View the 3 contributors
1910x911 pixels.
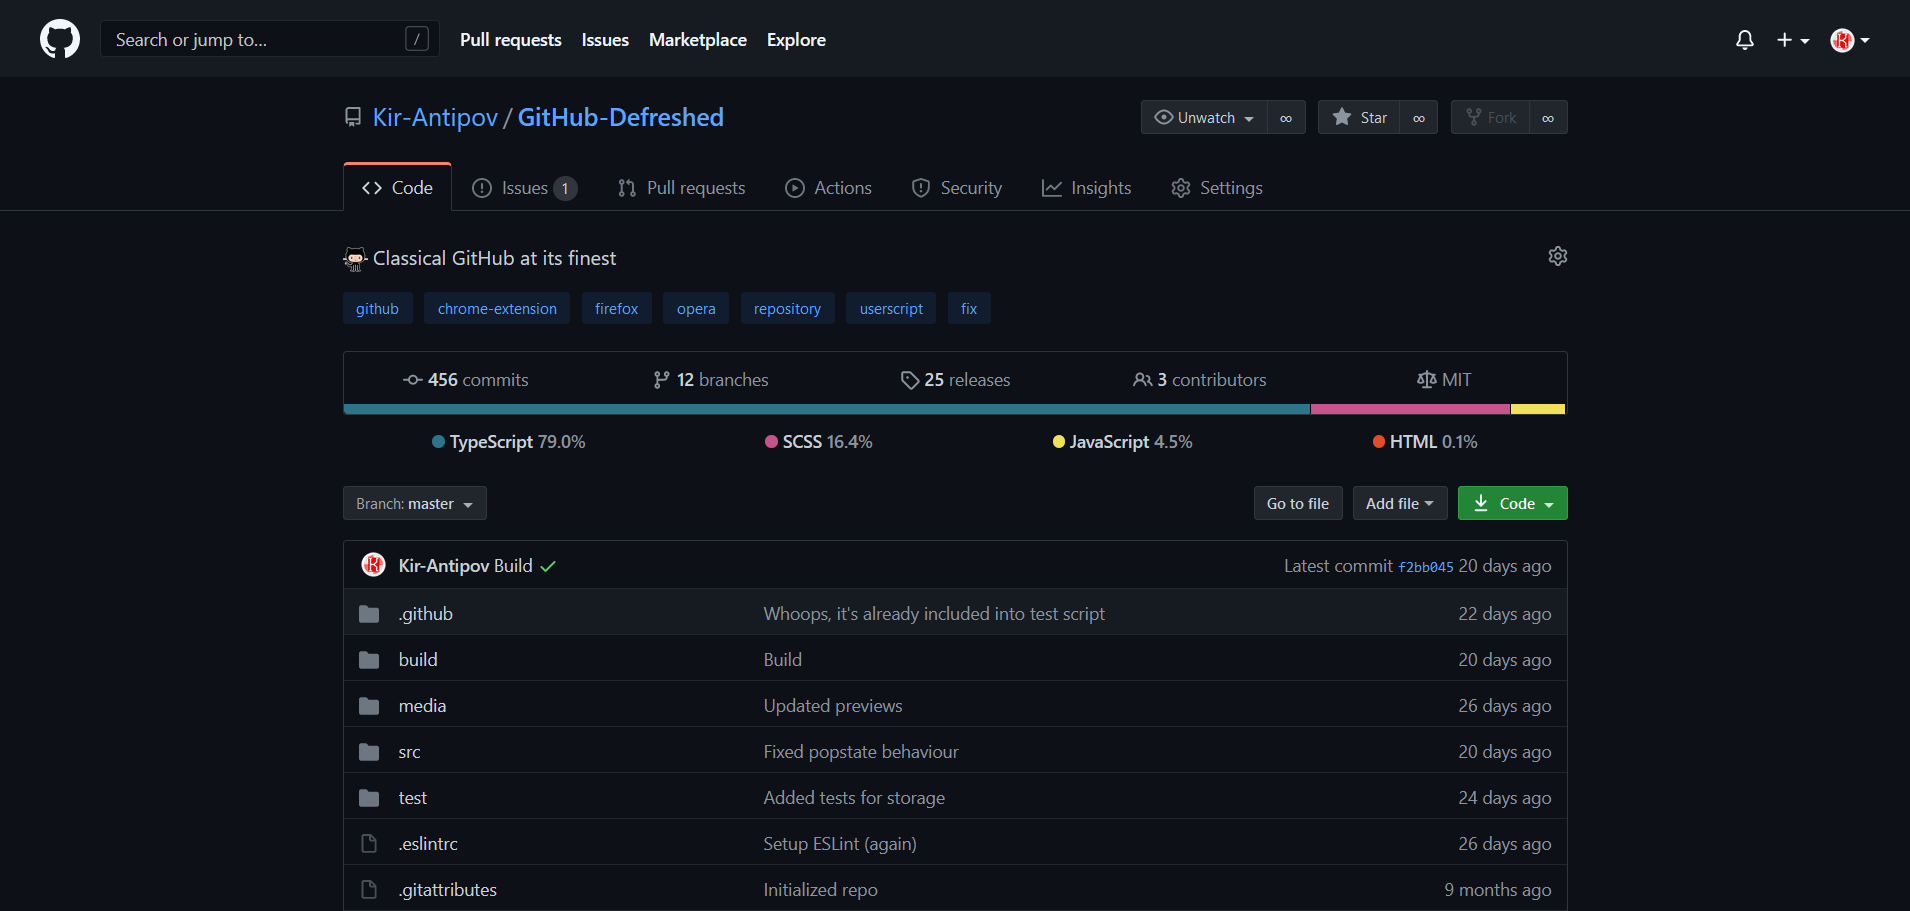(1199, 380)
